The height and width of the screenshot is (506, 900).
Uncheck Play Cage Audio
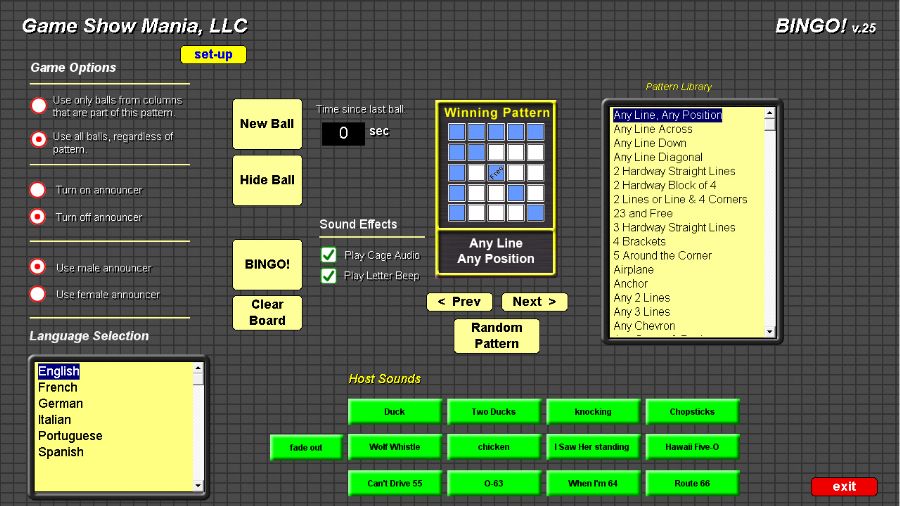click(x=328, y=255)
